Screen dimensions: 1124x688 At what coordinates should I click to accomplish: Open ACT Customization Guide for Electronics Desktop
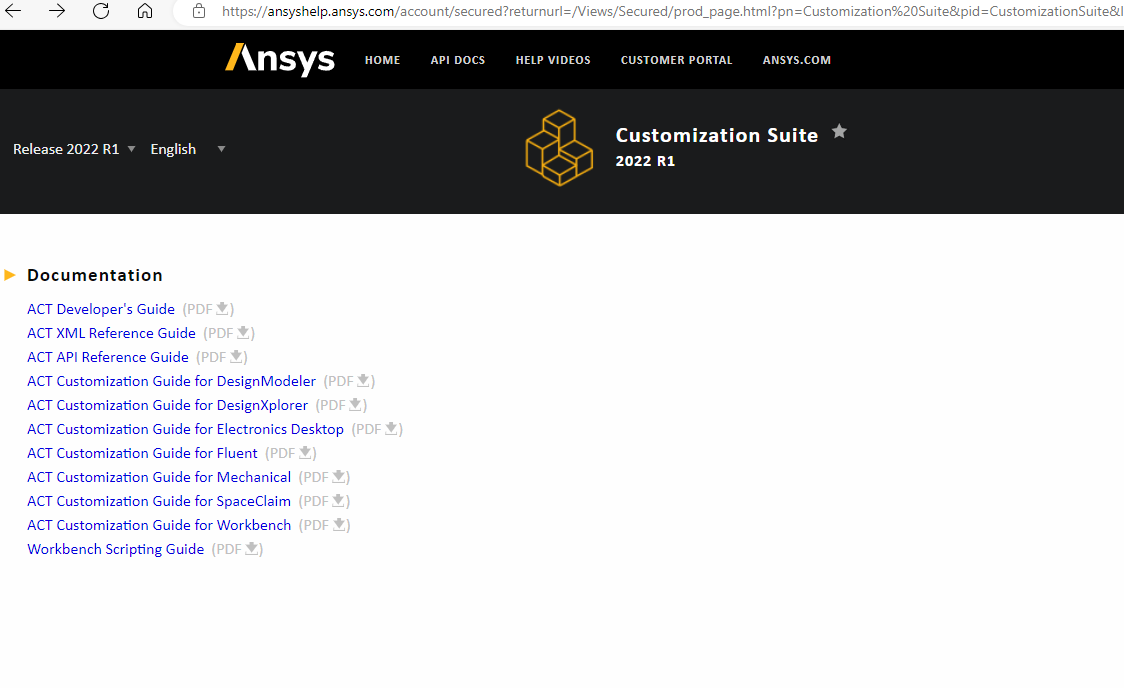click(x=186, y=429)
